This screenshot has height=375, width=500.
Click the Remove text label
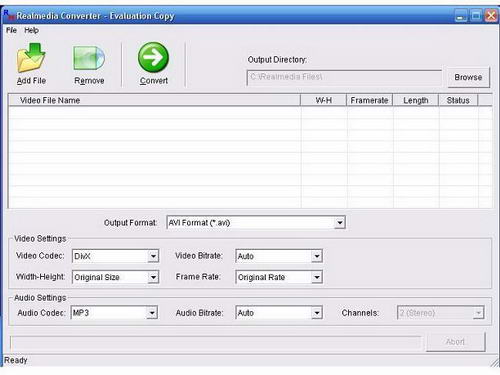click(89, 81)
